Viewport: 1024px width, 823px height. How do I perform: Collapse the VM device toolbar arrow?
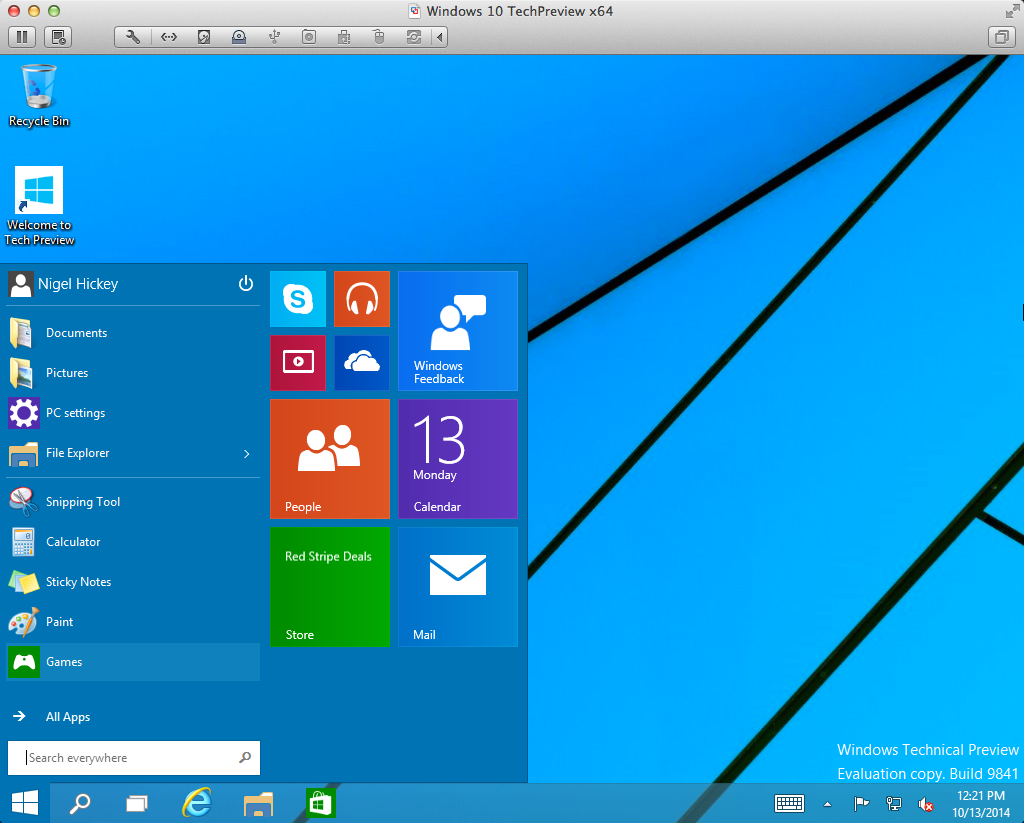point(440,37)
